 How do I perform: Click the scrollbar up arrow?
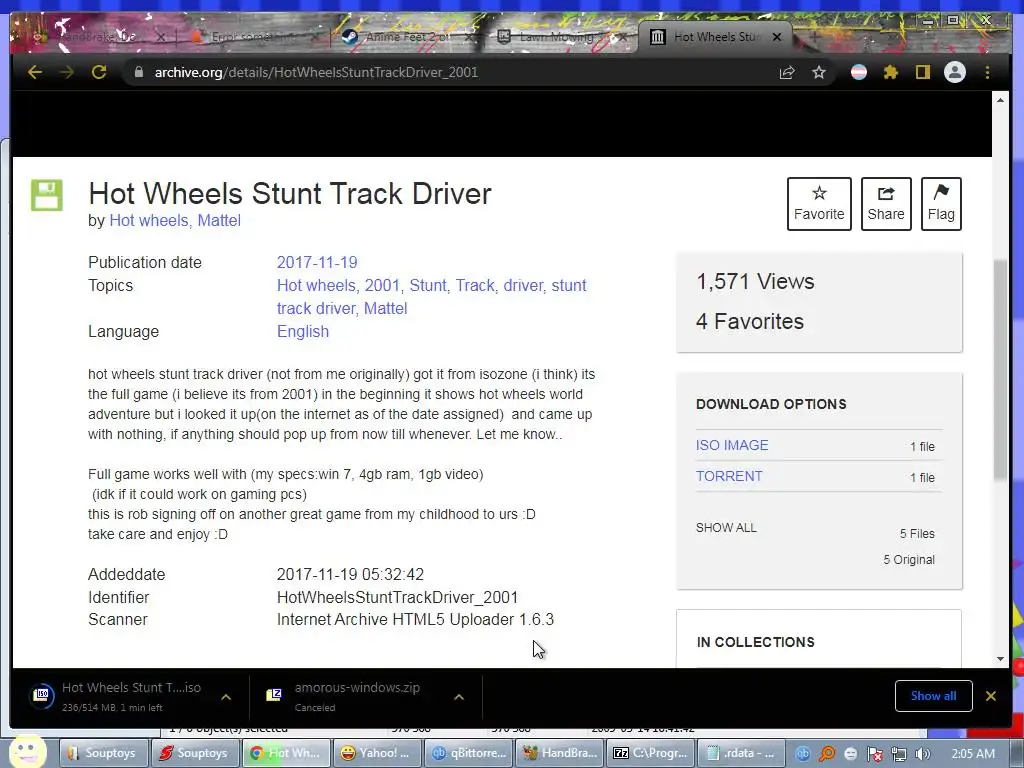pyautogui.click(x=1000, y=99)
